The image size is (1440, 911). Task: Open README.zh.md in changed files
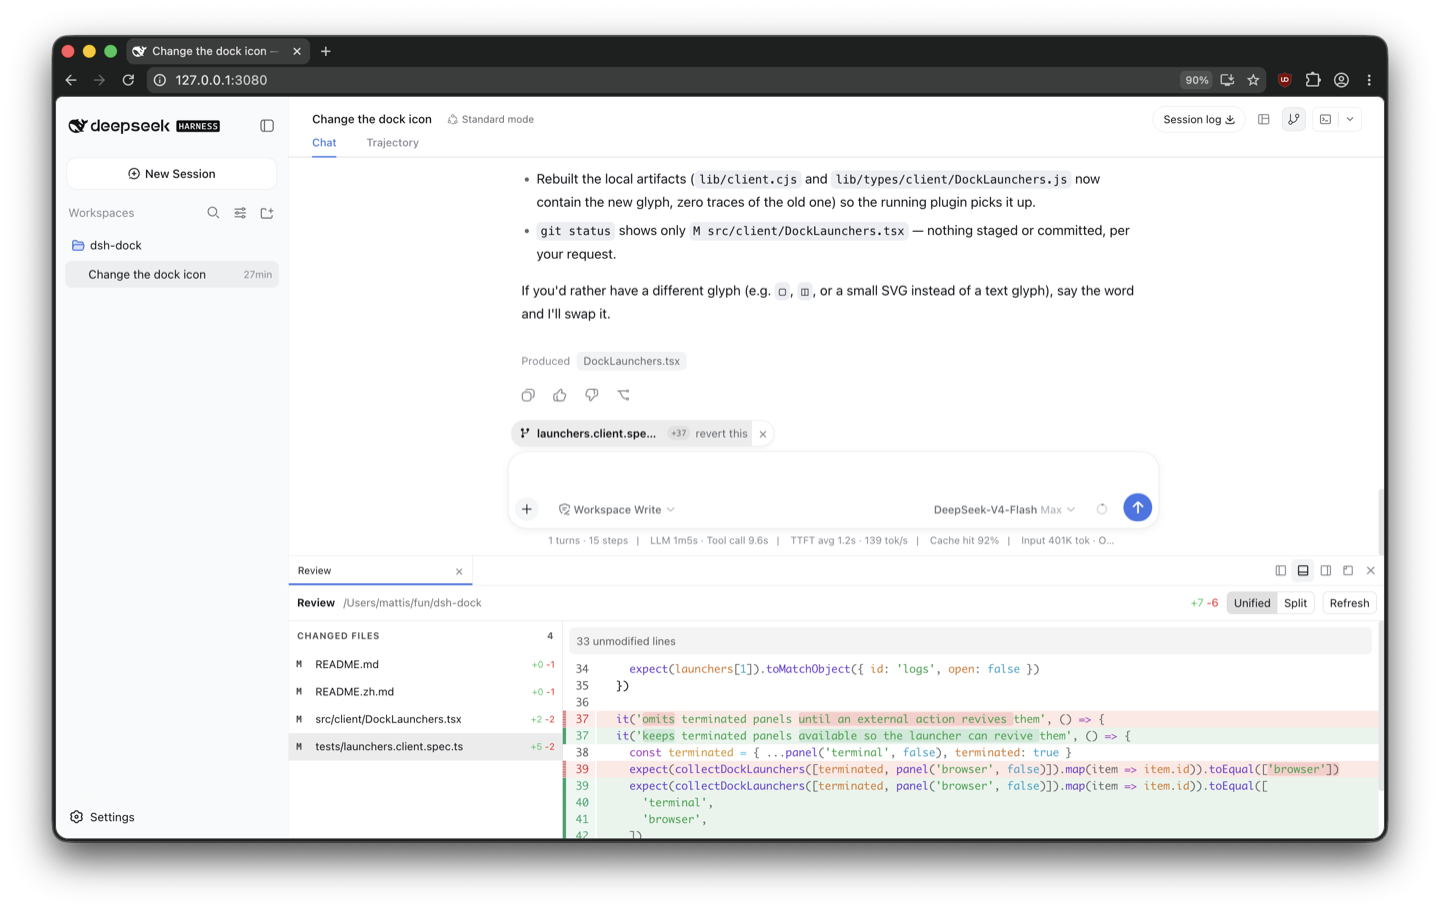(x=425, y=692)
